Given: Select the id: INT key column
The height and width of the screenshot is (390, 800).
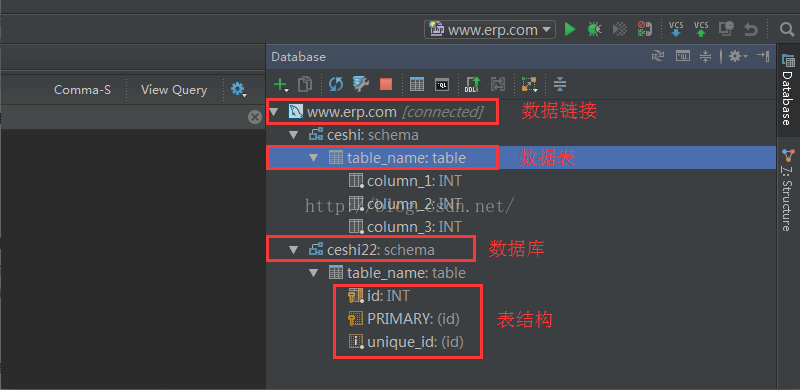Looking at the screenshot, I should click(x=379, y=296).
